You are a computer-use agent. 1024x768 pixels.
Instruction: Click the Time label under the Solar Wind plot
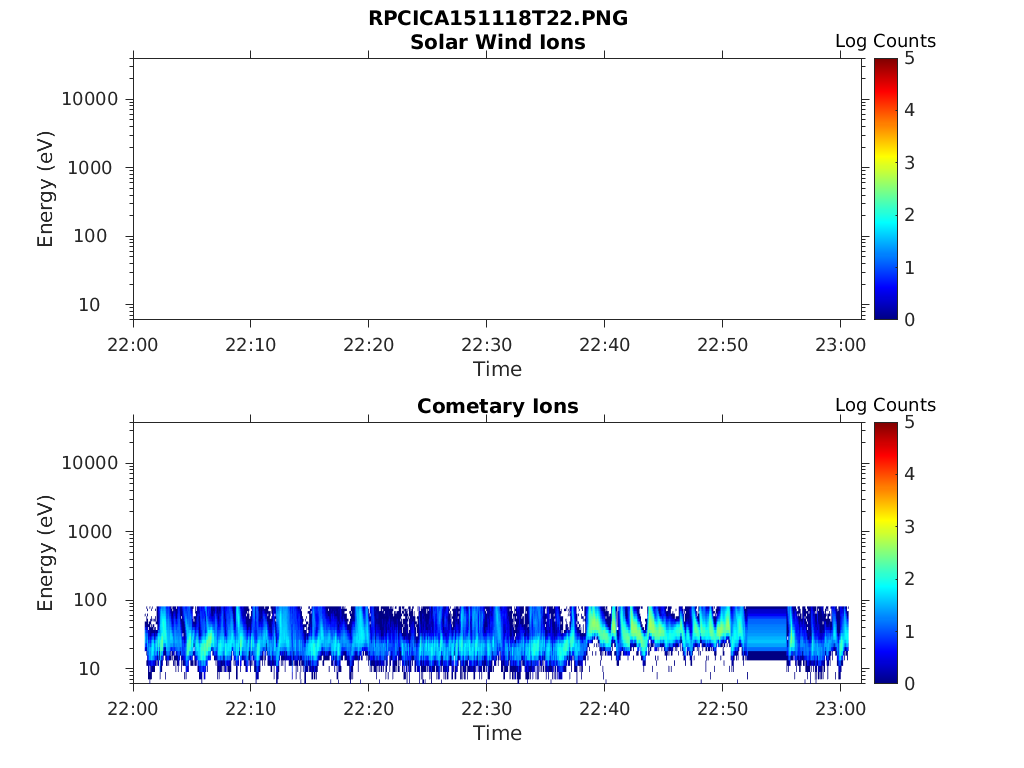[498, 370]
